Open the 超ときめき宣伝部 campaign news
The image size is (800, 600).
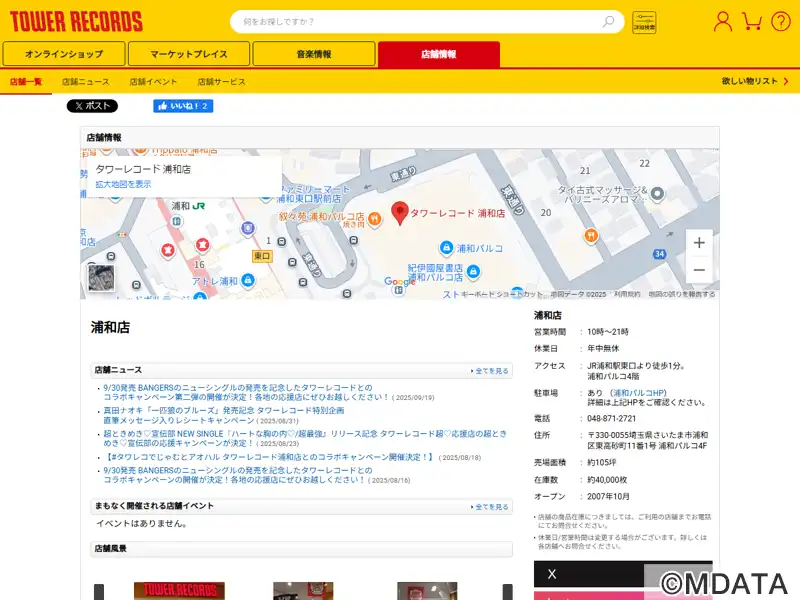[305, 438]
